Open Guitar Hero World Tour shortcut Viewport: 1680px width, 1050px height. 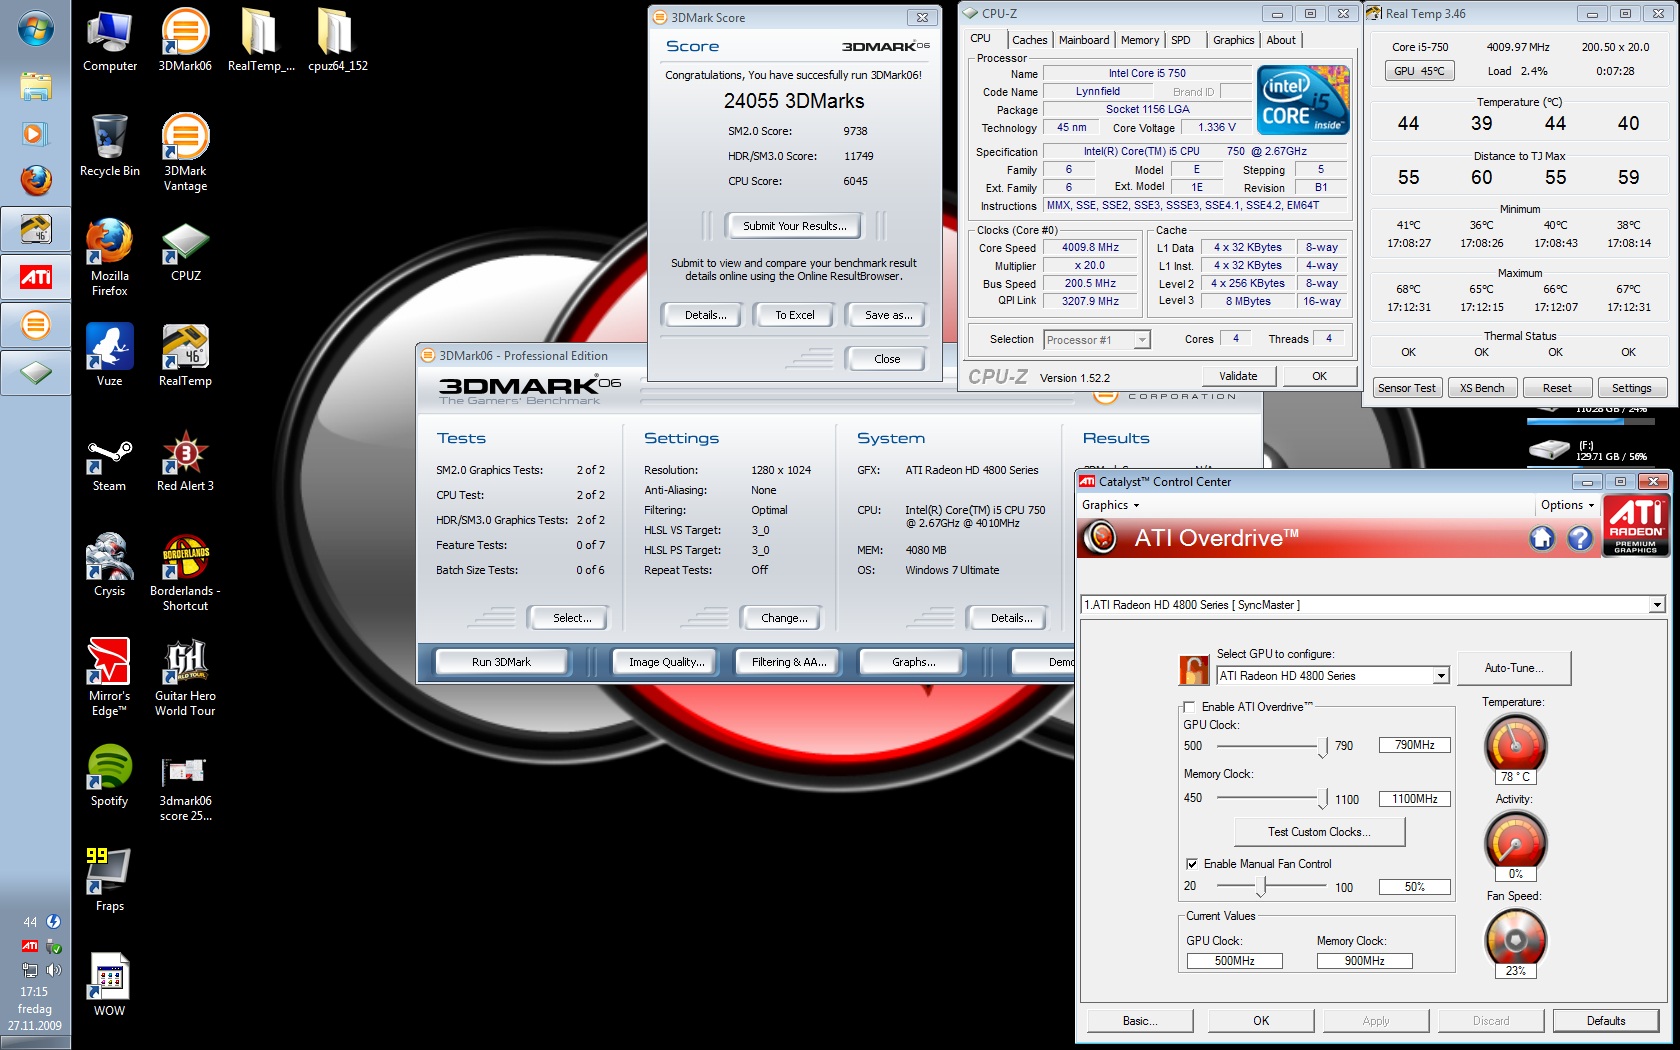click(185, 678)
